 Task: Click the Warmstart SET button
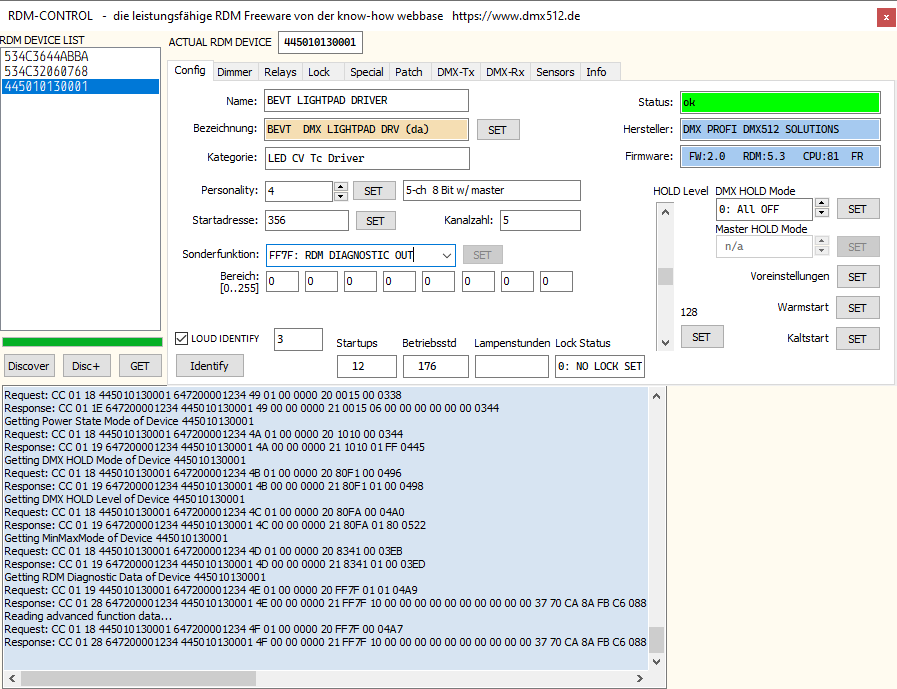click(x=857, y=308)
